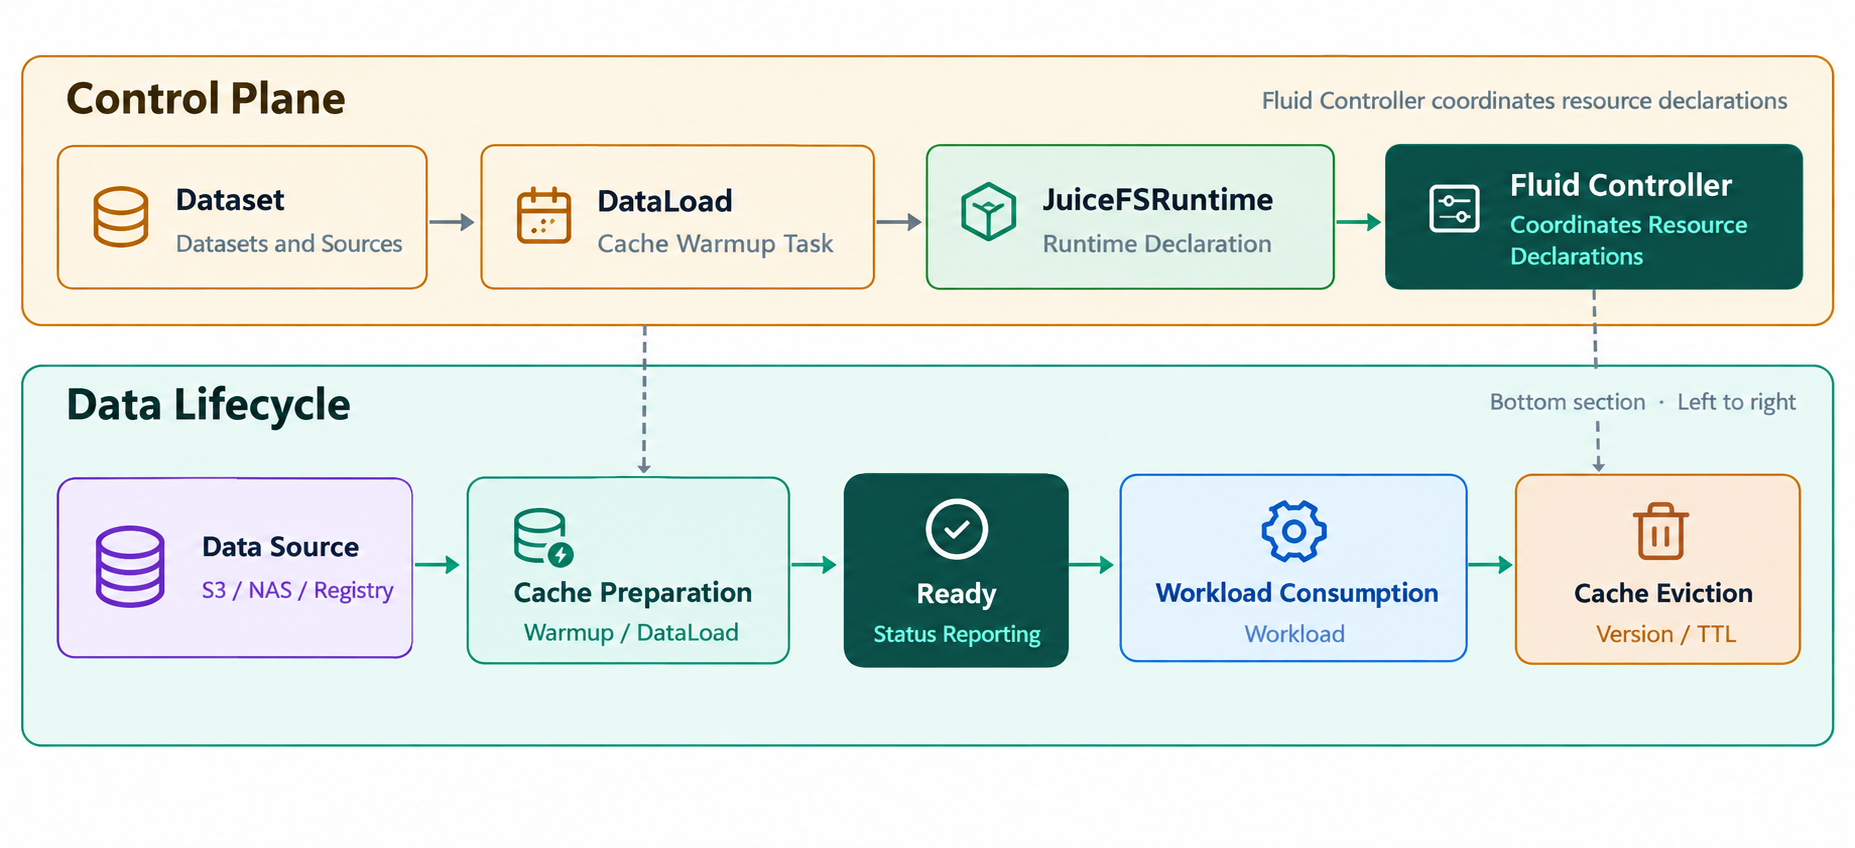Select the "Status Reporting" subtitle

(957, 634)
